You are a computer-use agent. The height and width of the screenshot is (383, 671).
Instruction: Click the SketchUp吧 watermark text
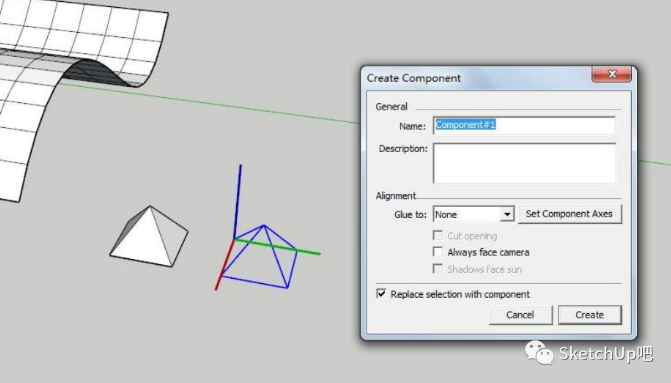point(606,353)
